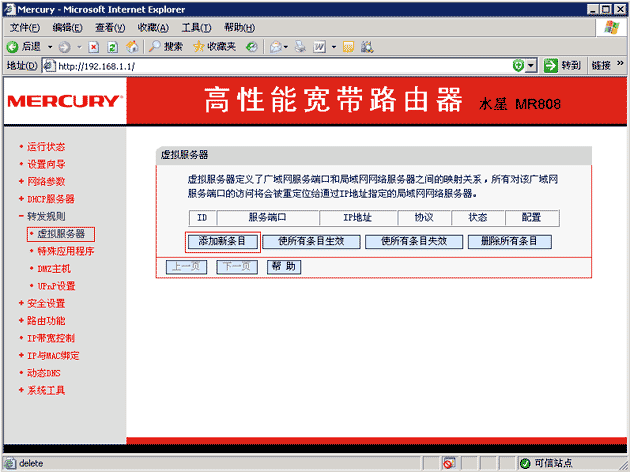Select 虚拟服务器 in the sidebar
Image resolution: width=630 pixels, height=472 pixels.
pos(61,234)
